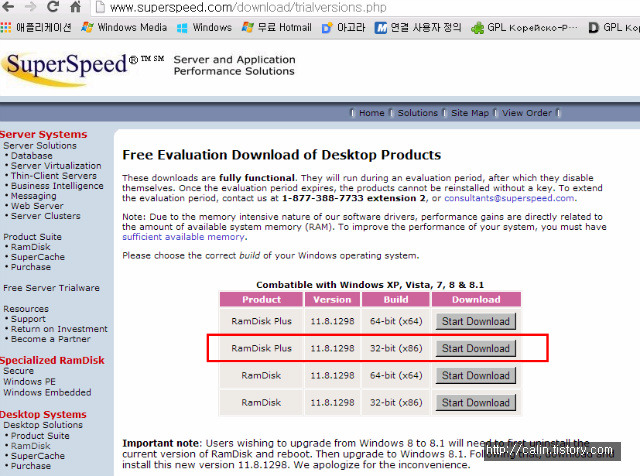Open Specialized RamDisk sidebar heading

click(x=52, y=360)
